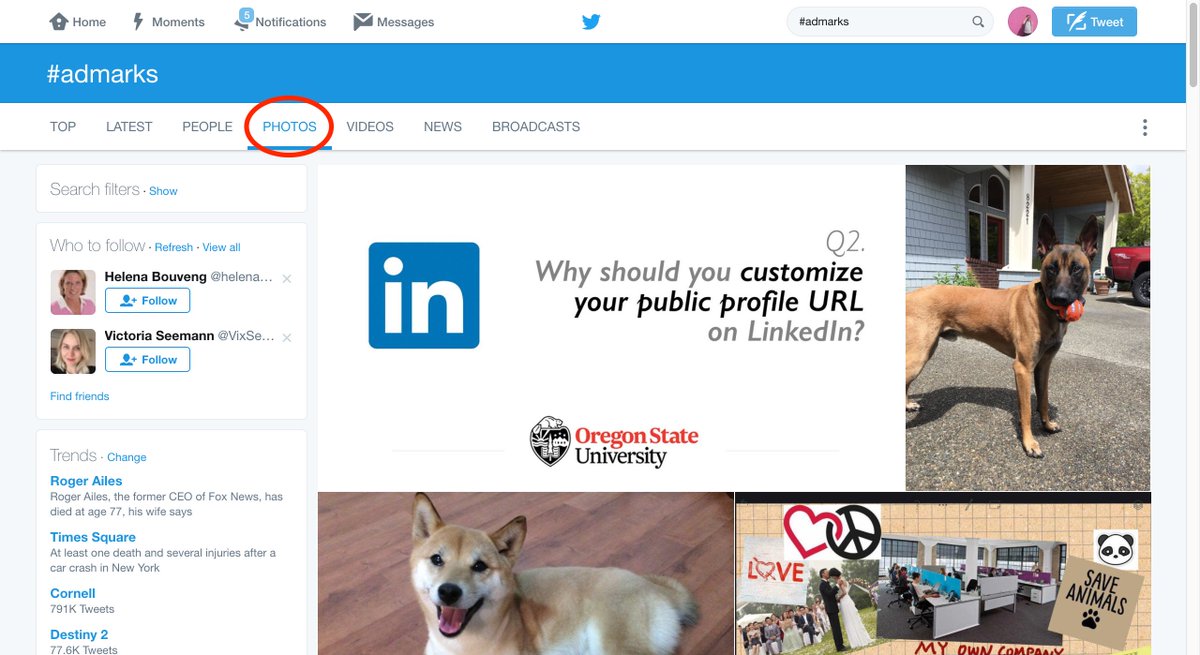Refresh Who to follow suggestions
Screen dimensions: 1200x655
[174, 247]
